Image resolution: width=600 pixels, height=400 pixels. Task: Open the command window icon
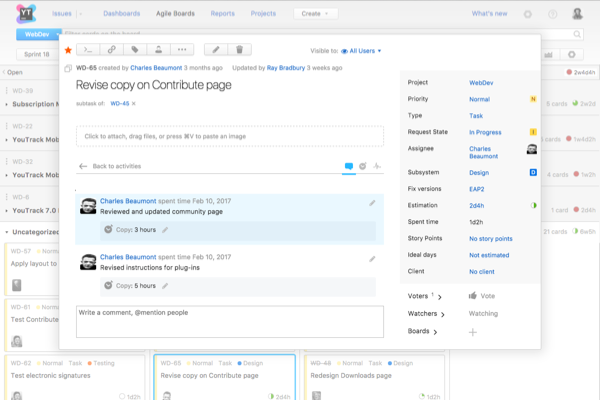[x=88, y=49]
